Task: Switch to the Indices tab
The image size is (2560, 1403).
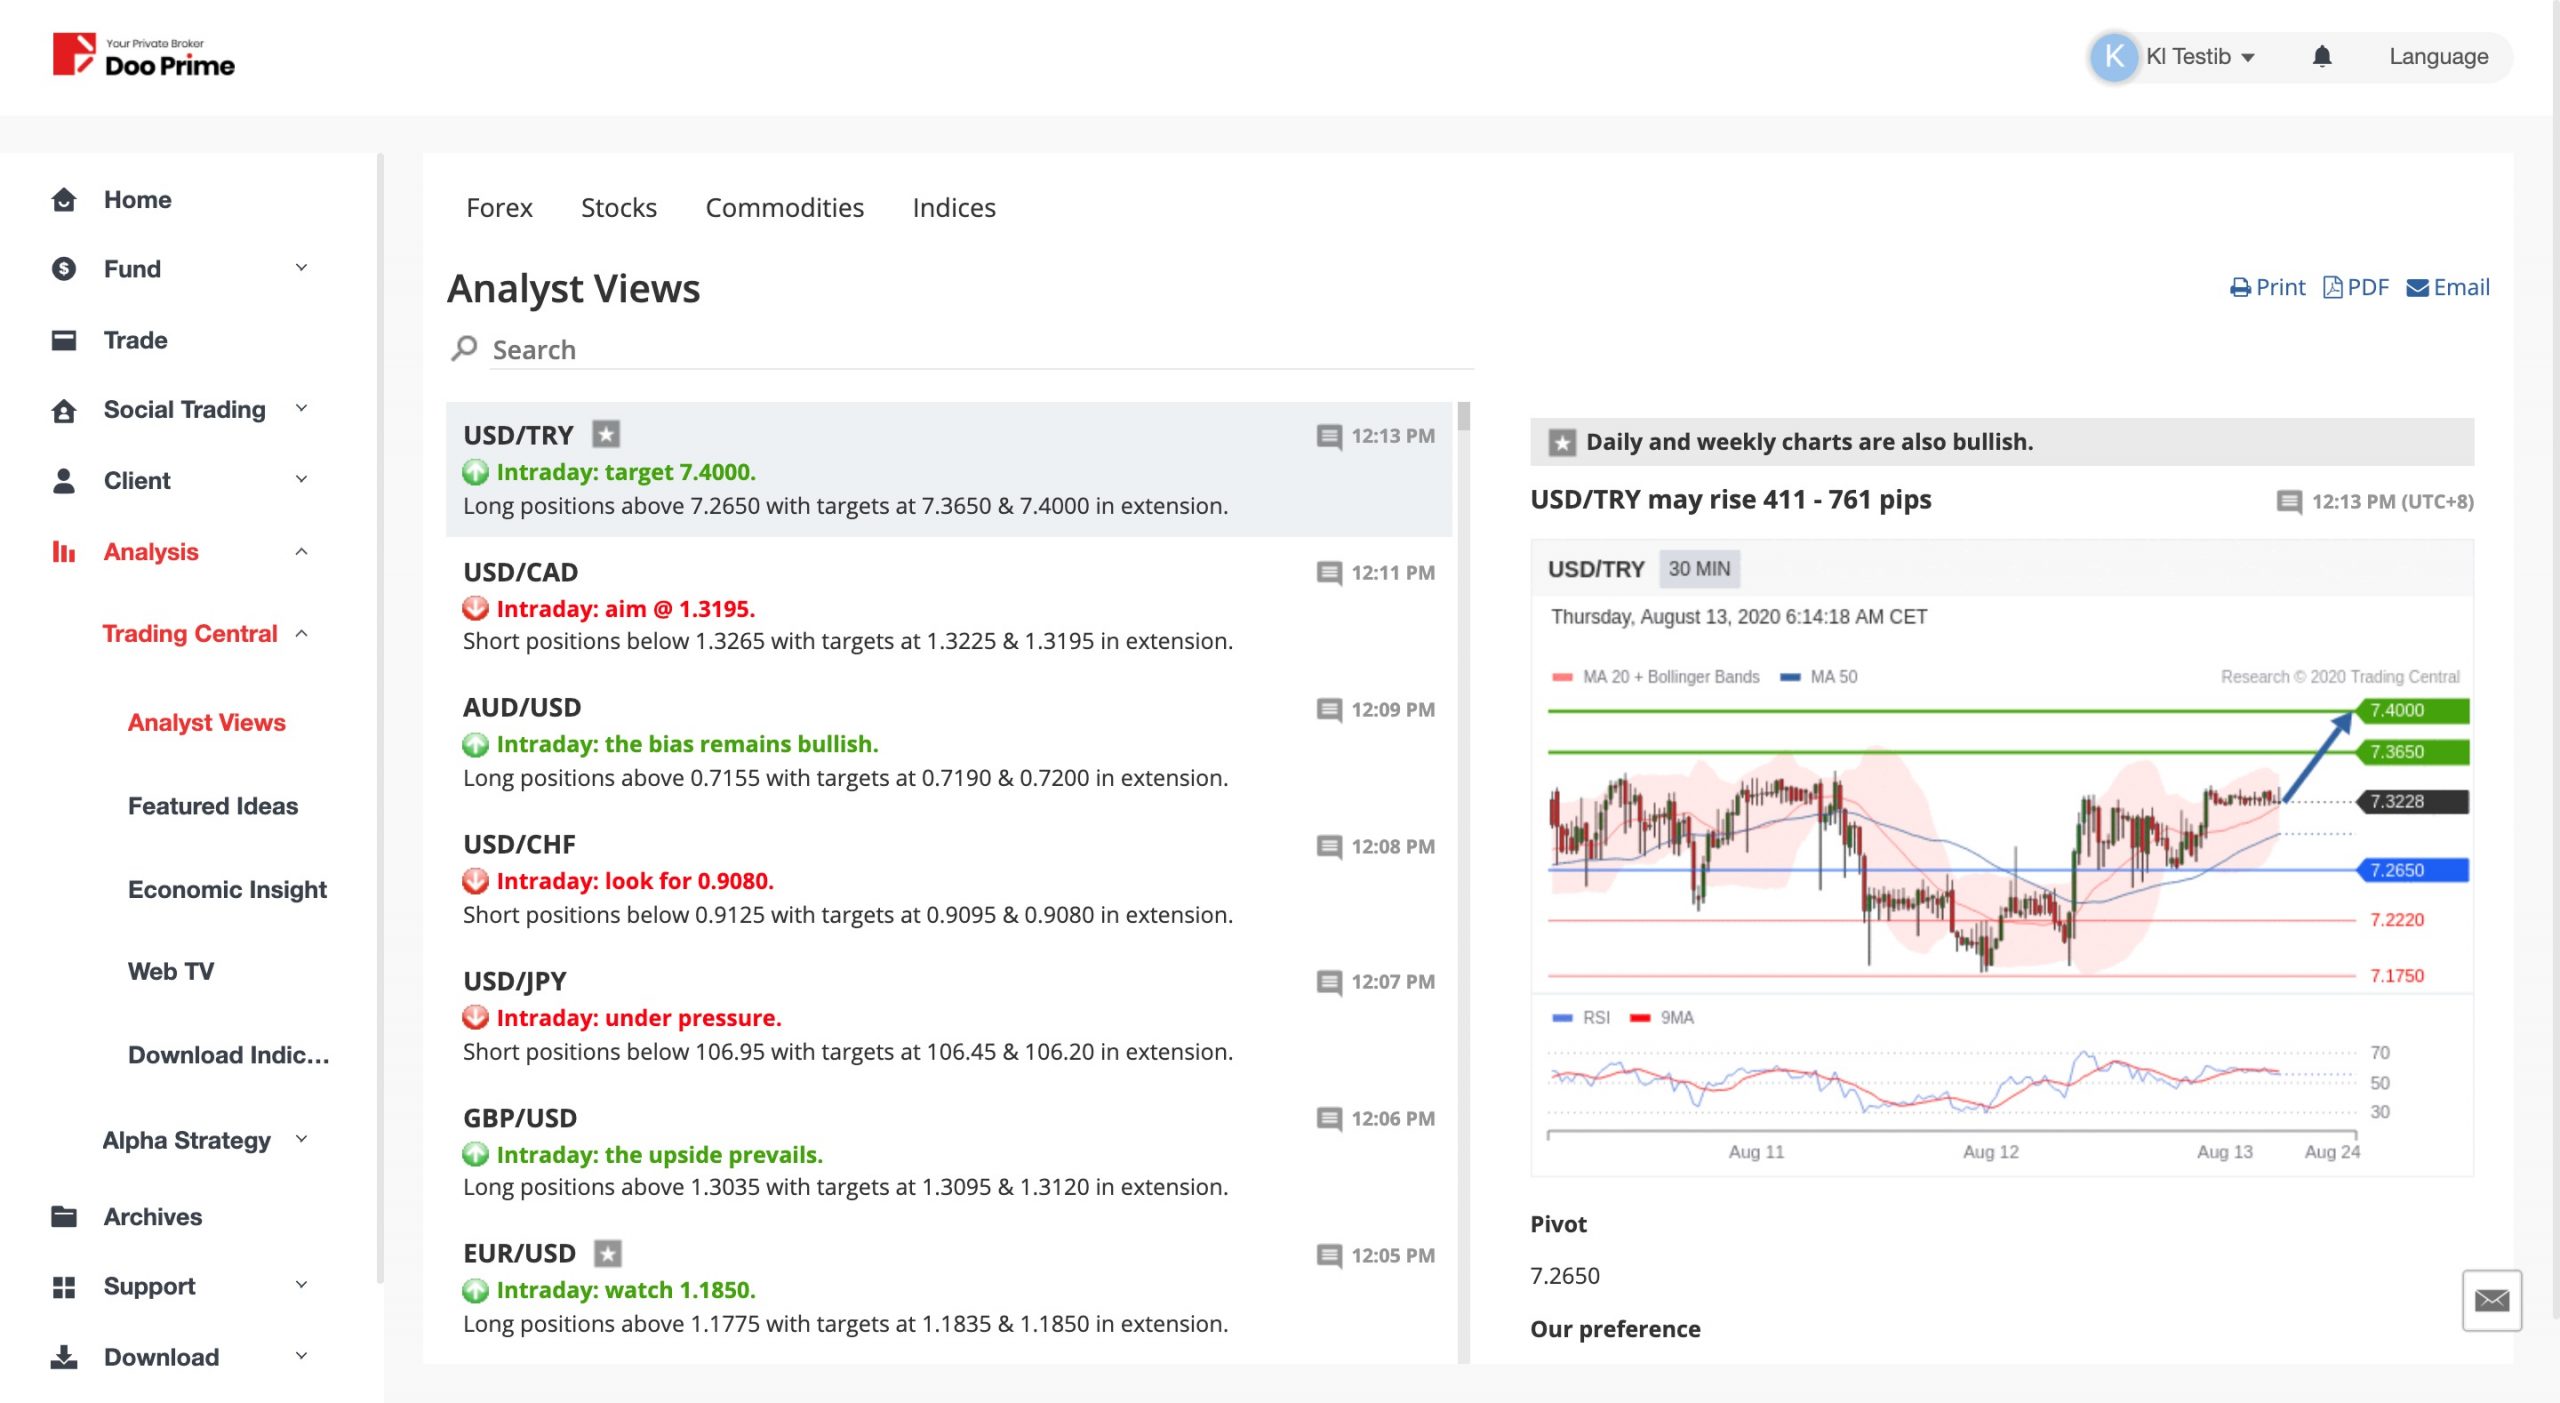Action: coord(954,208)
